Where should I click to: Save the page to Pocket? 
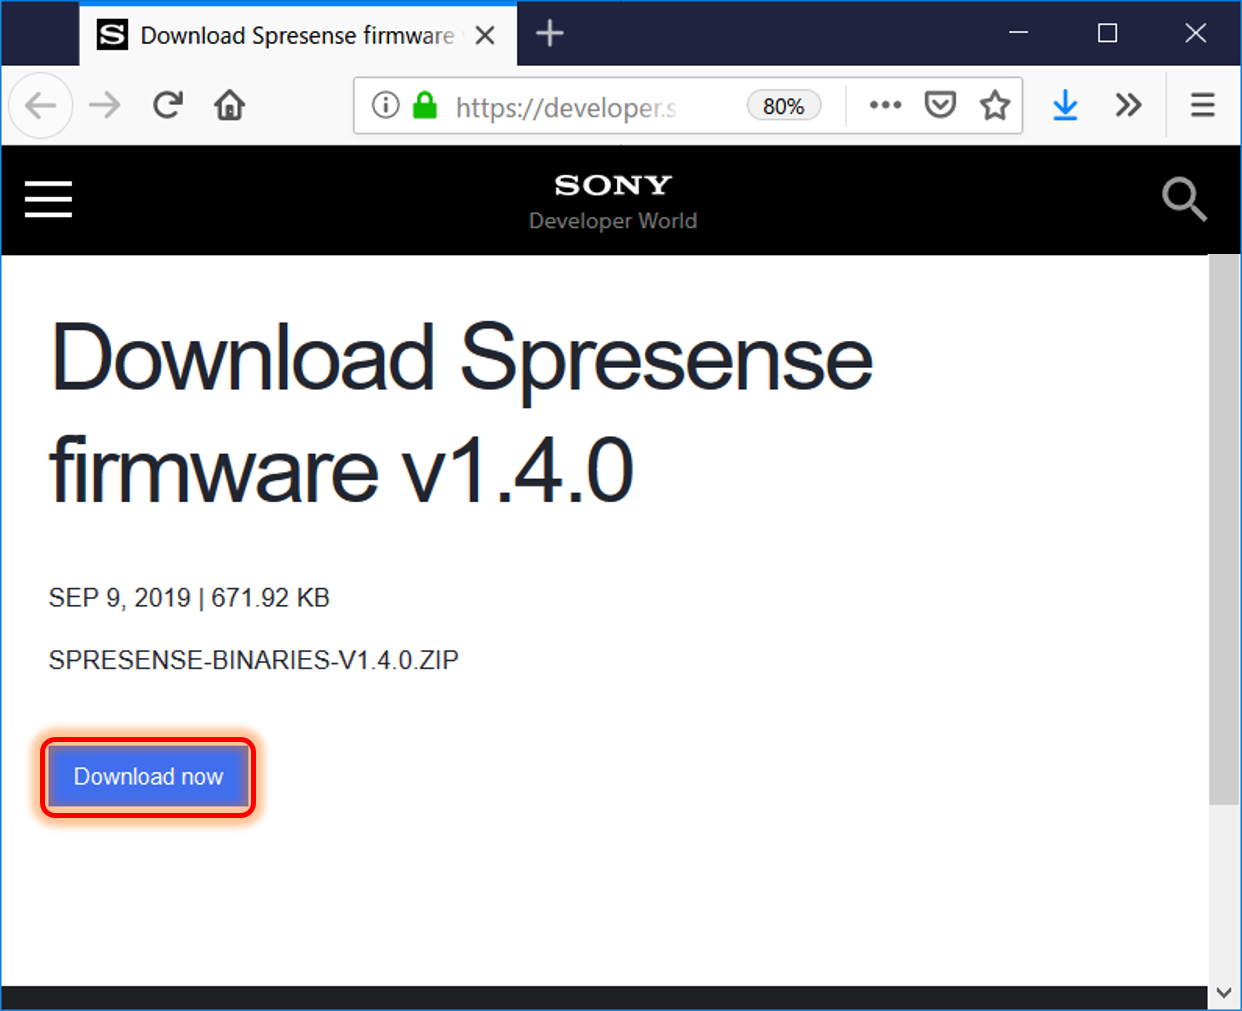click(x=940, y=105)
